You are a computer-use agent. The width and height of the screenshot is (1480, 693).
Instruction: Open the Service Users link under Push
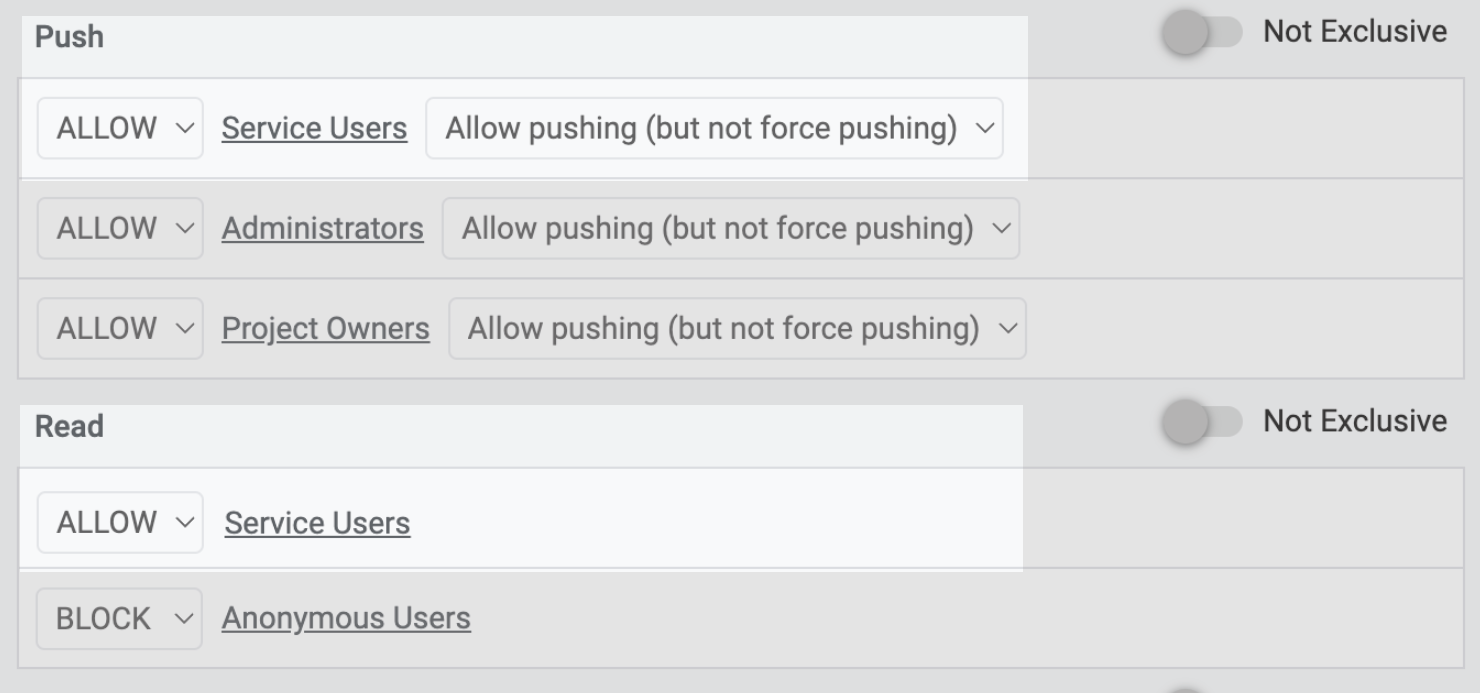tap(314, 128)
